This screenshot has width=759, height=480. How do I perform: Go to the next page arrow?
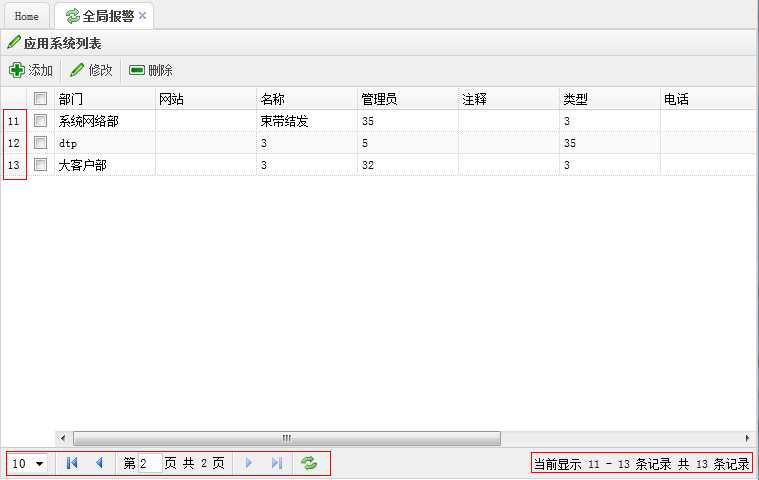click(249, 464)
